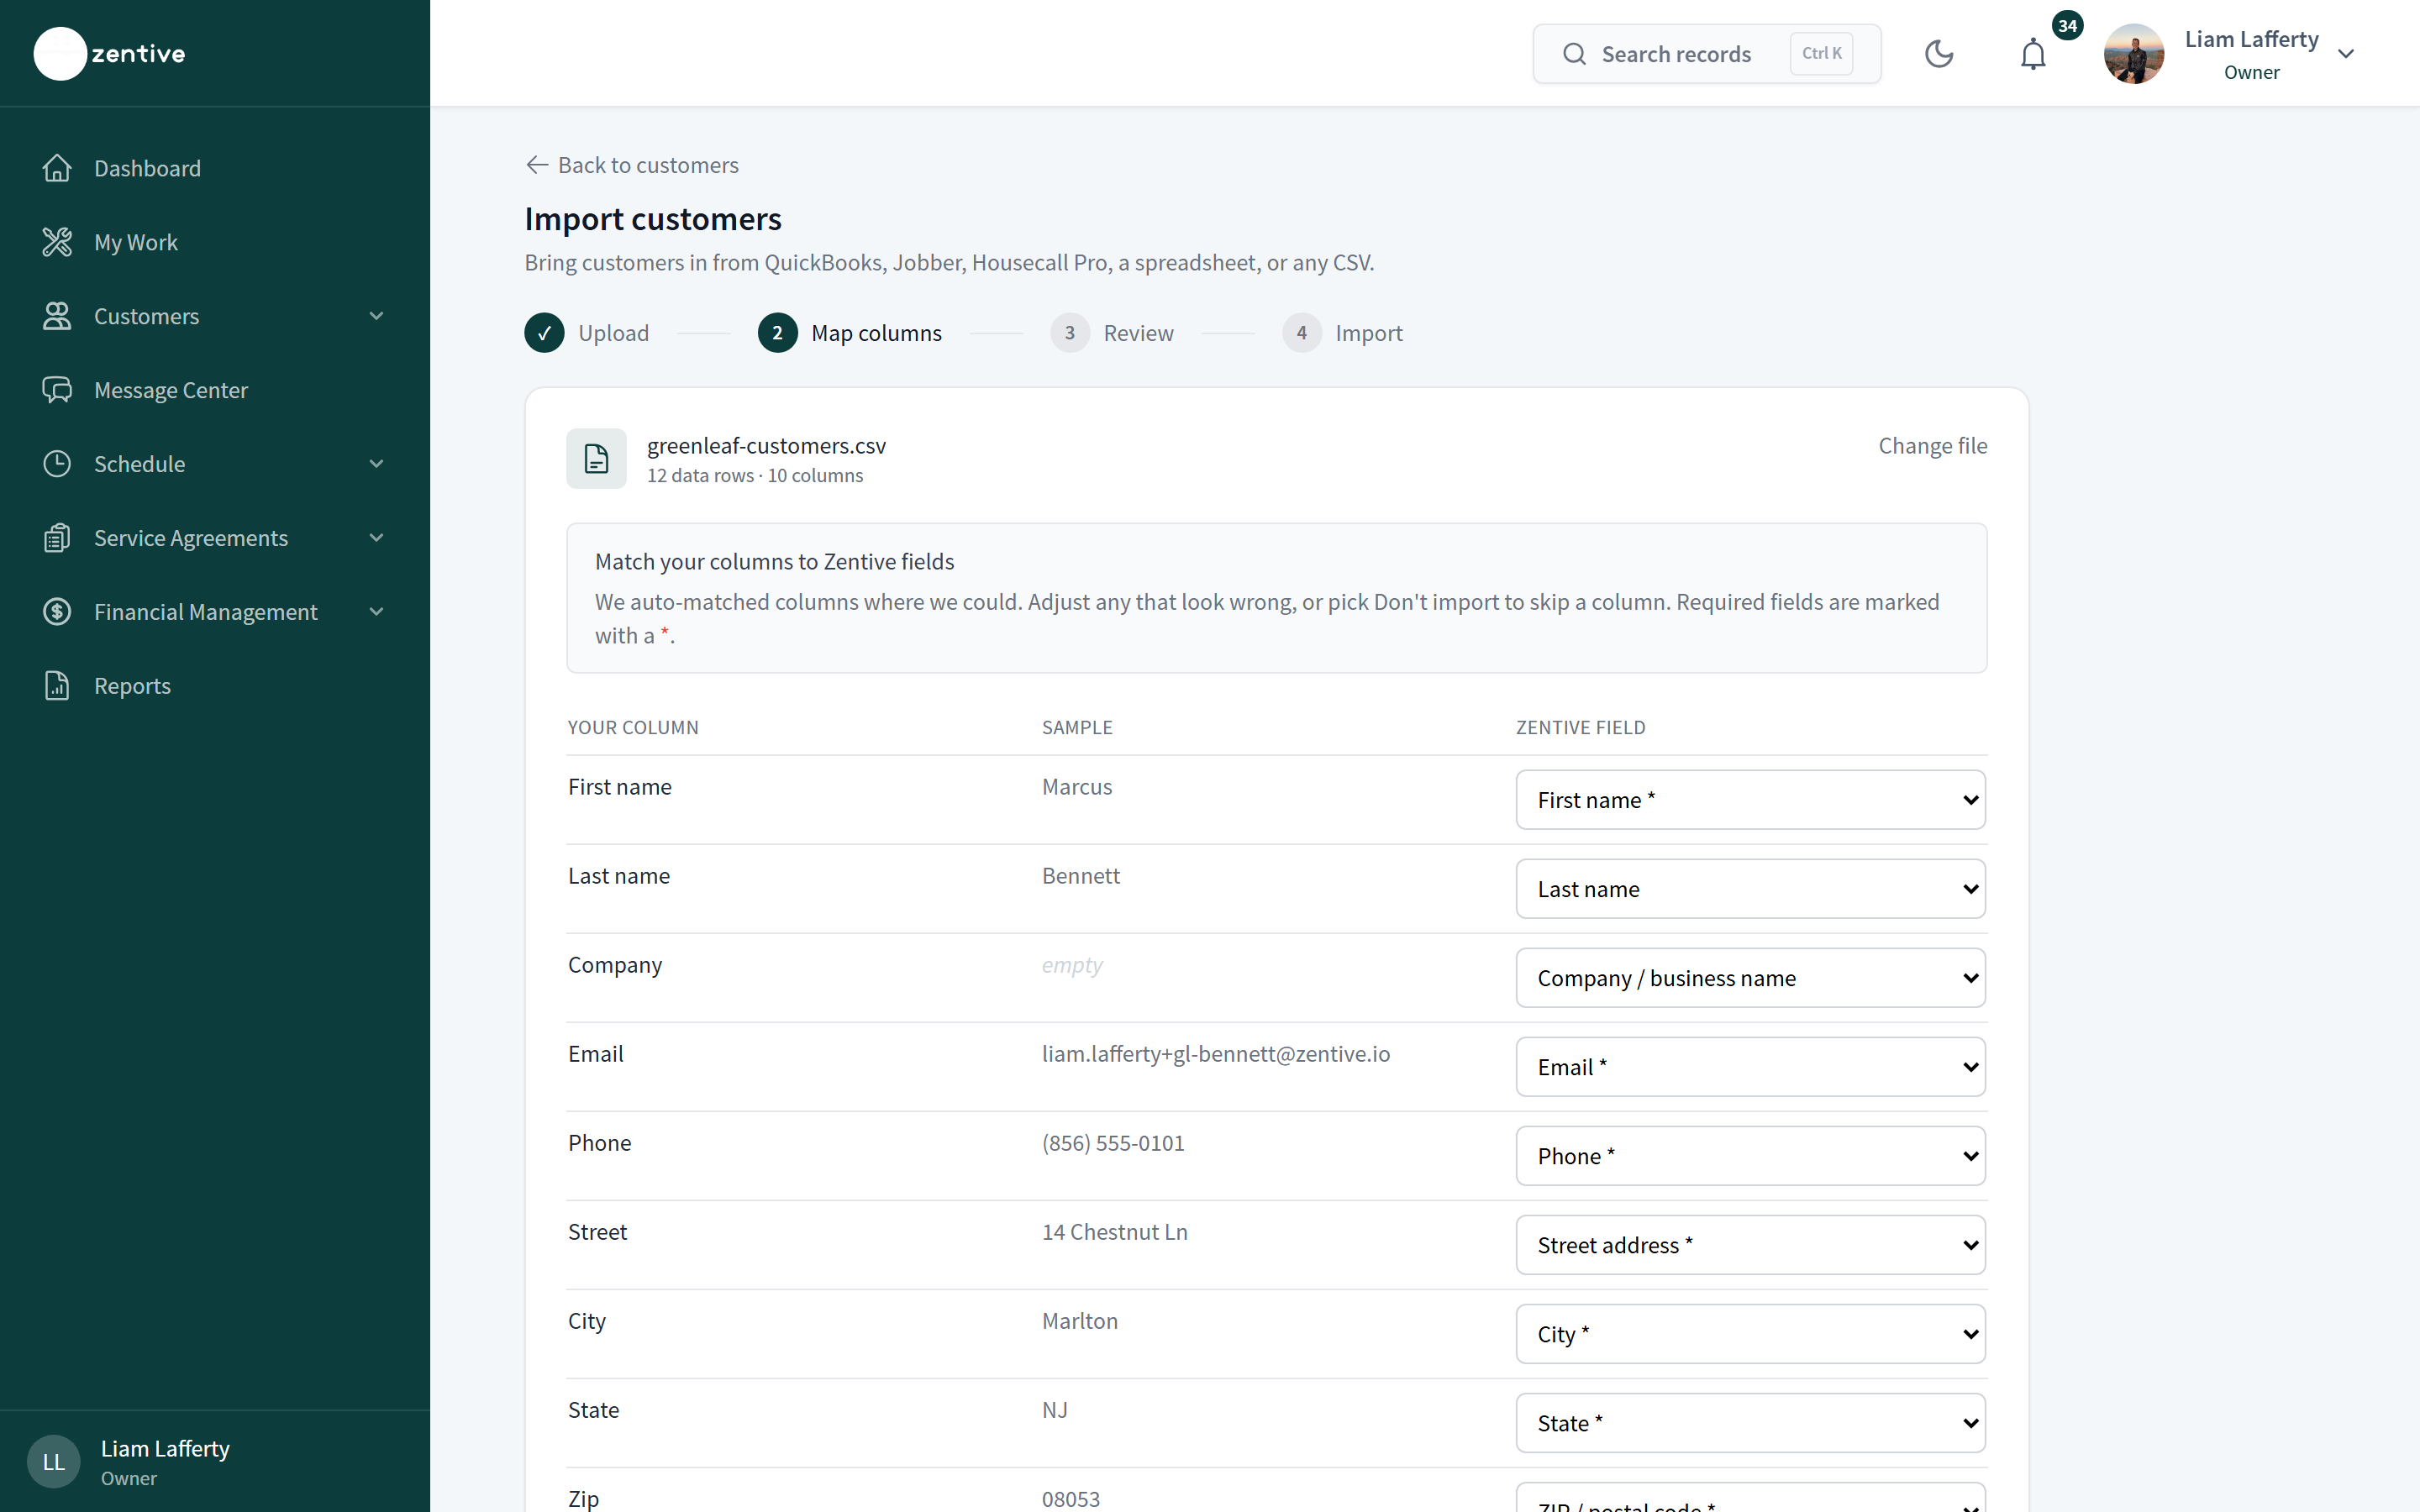
Task: Click the Customers people icon
Action: [x=57, y=316]
